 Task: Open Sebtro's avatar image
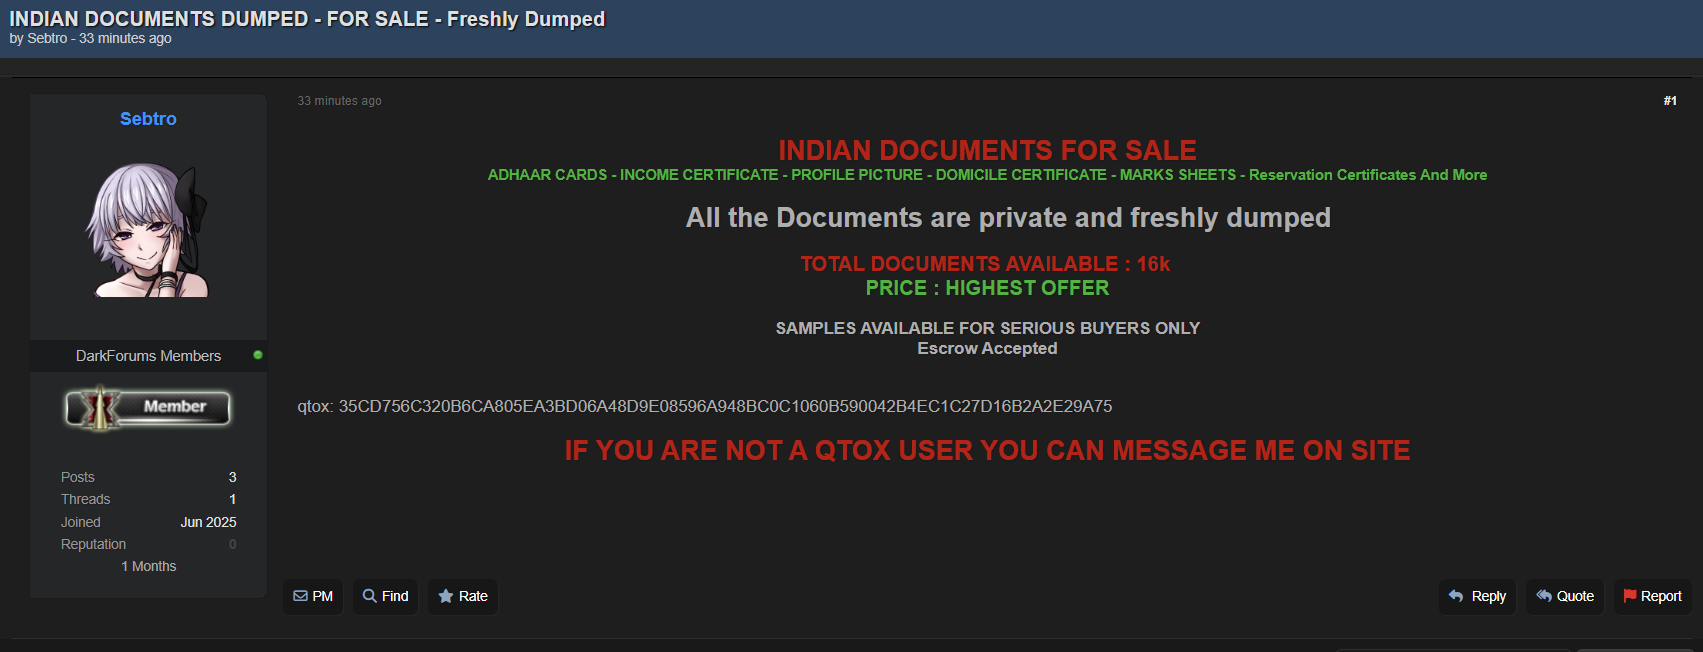pos(148,230)
